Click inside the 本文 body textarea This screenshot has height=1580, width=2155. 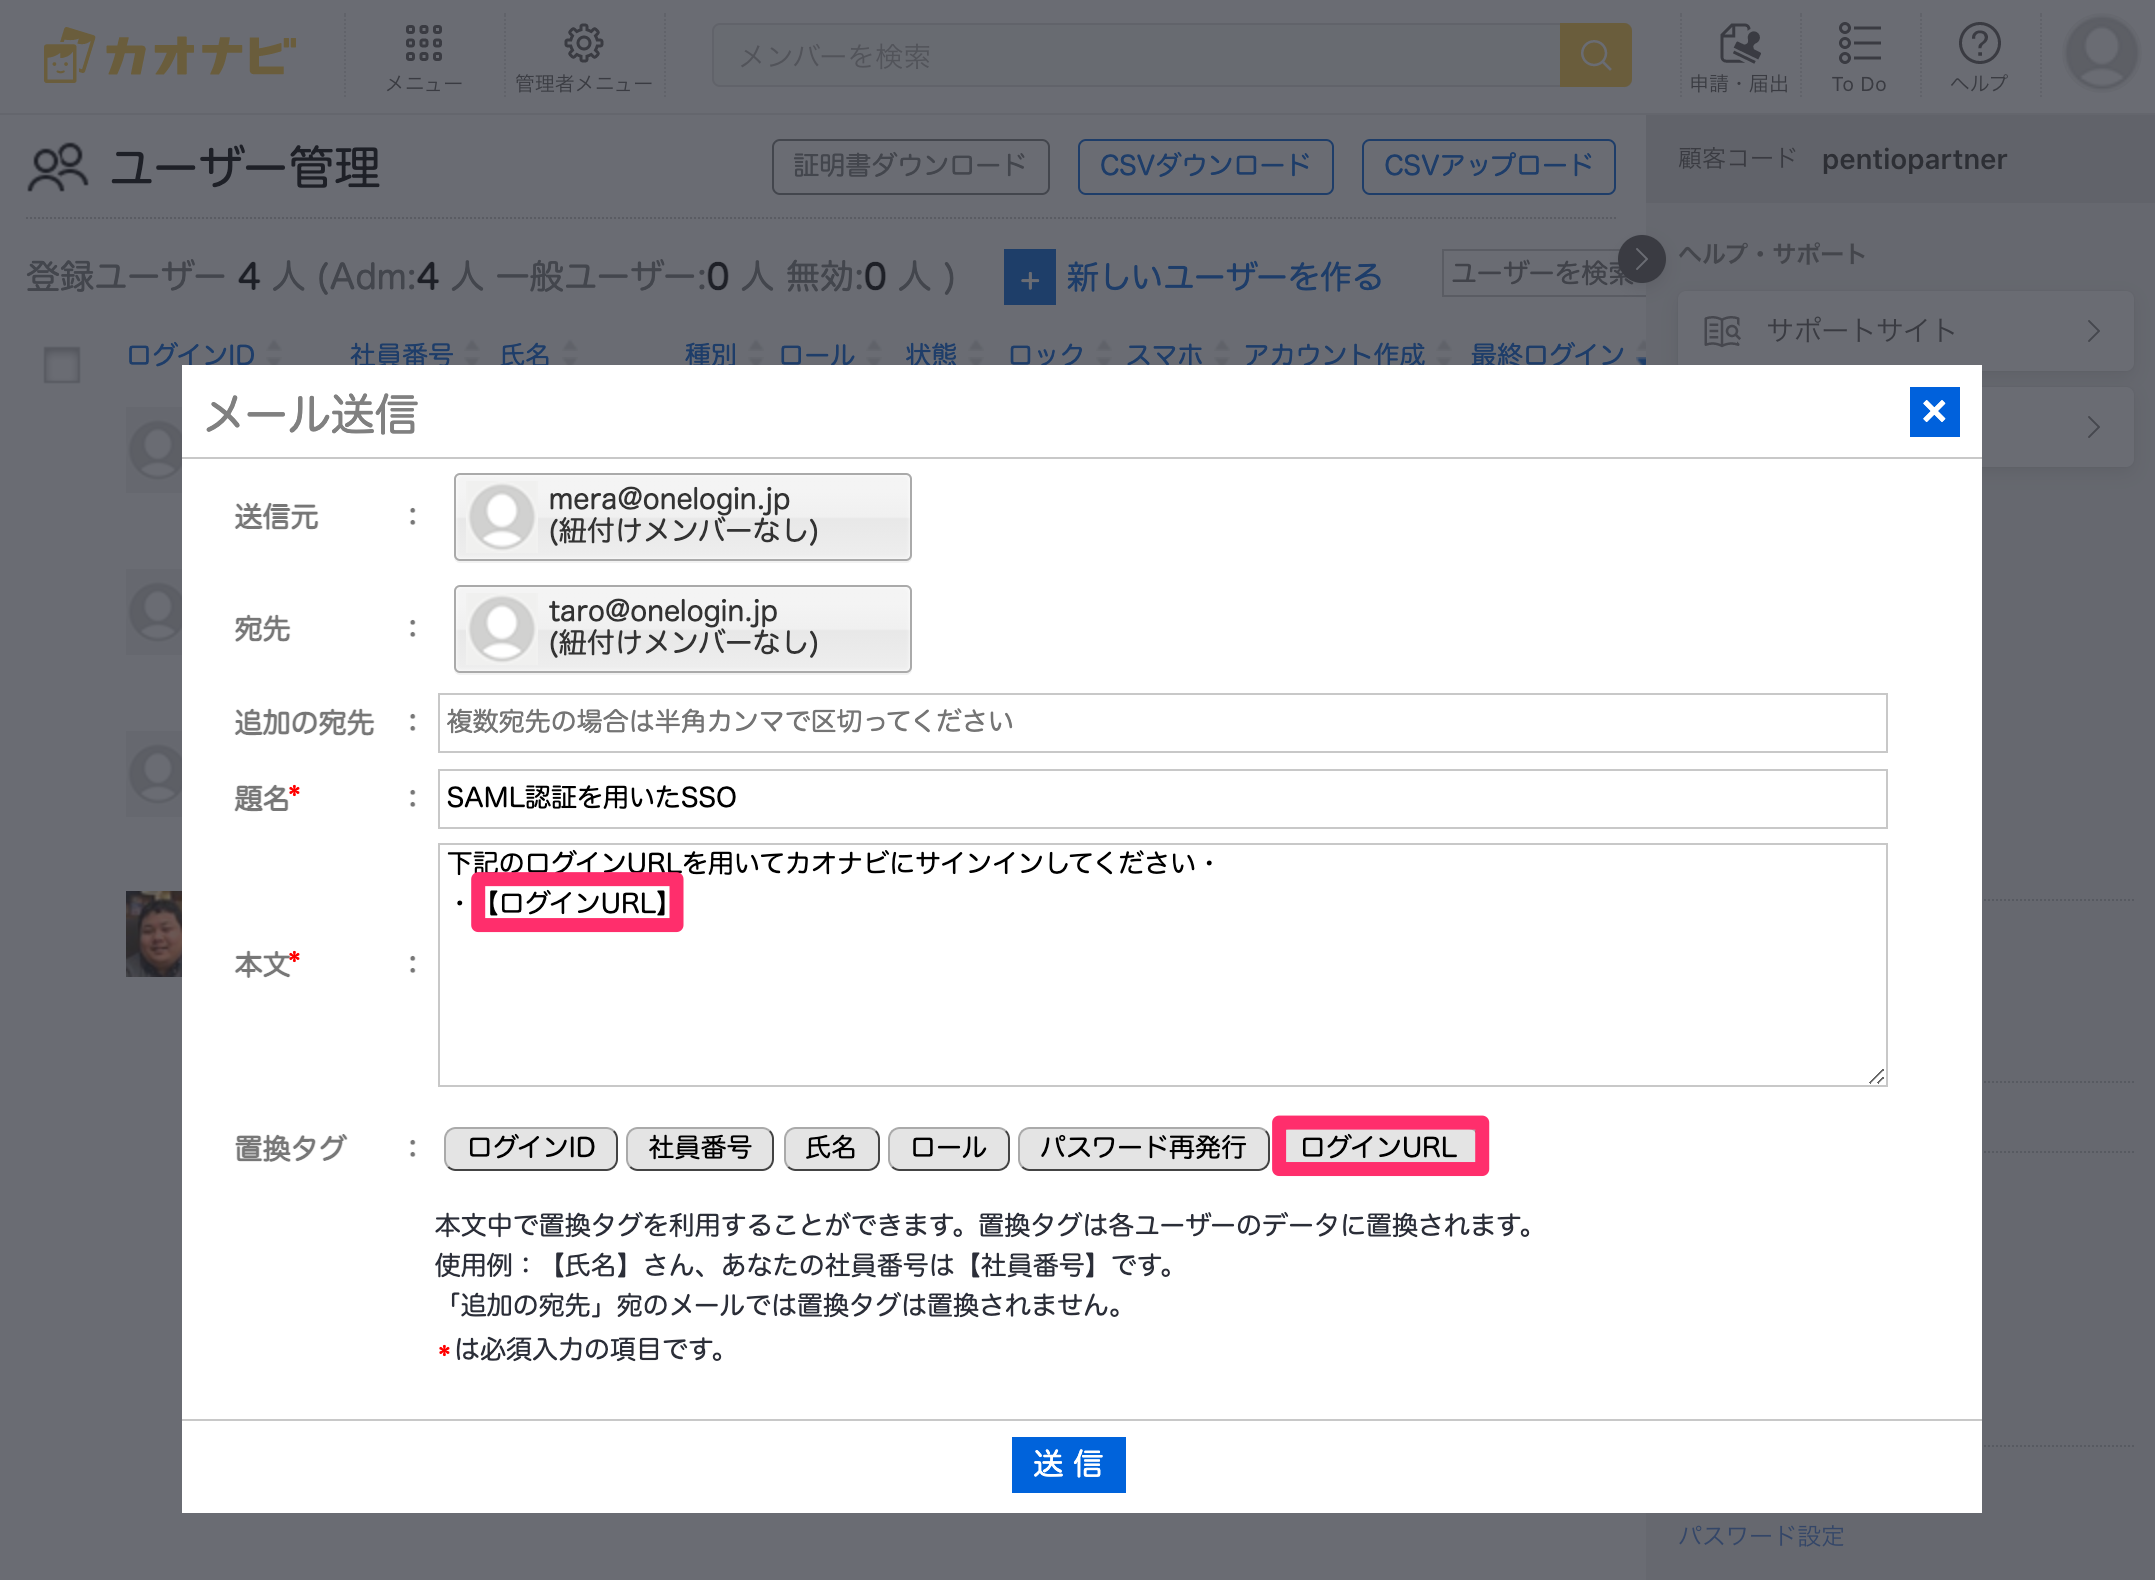[1162, 965]
